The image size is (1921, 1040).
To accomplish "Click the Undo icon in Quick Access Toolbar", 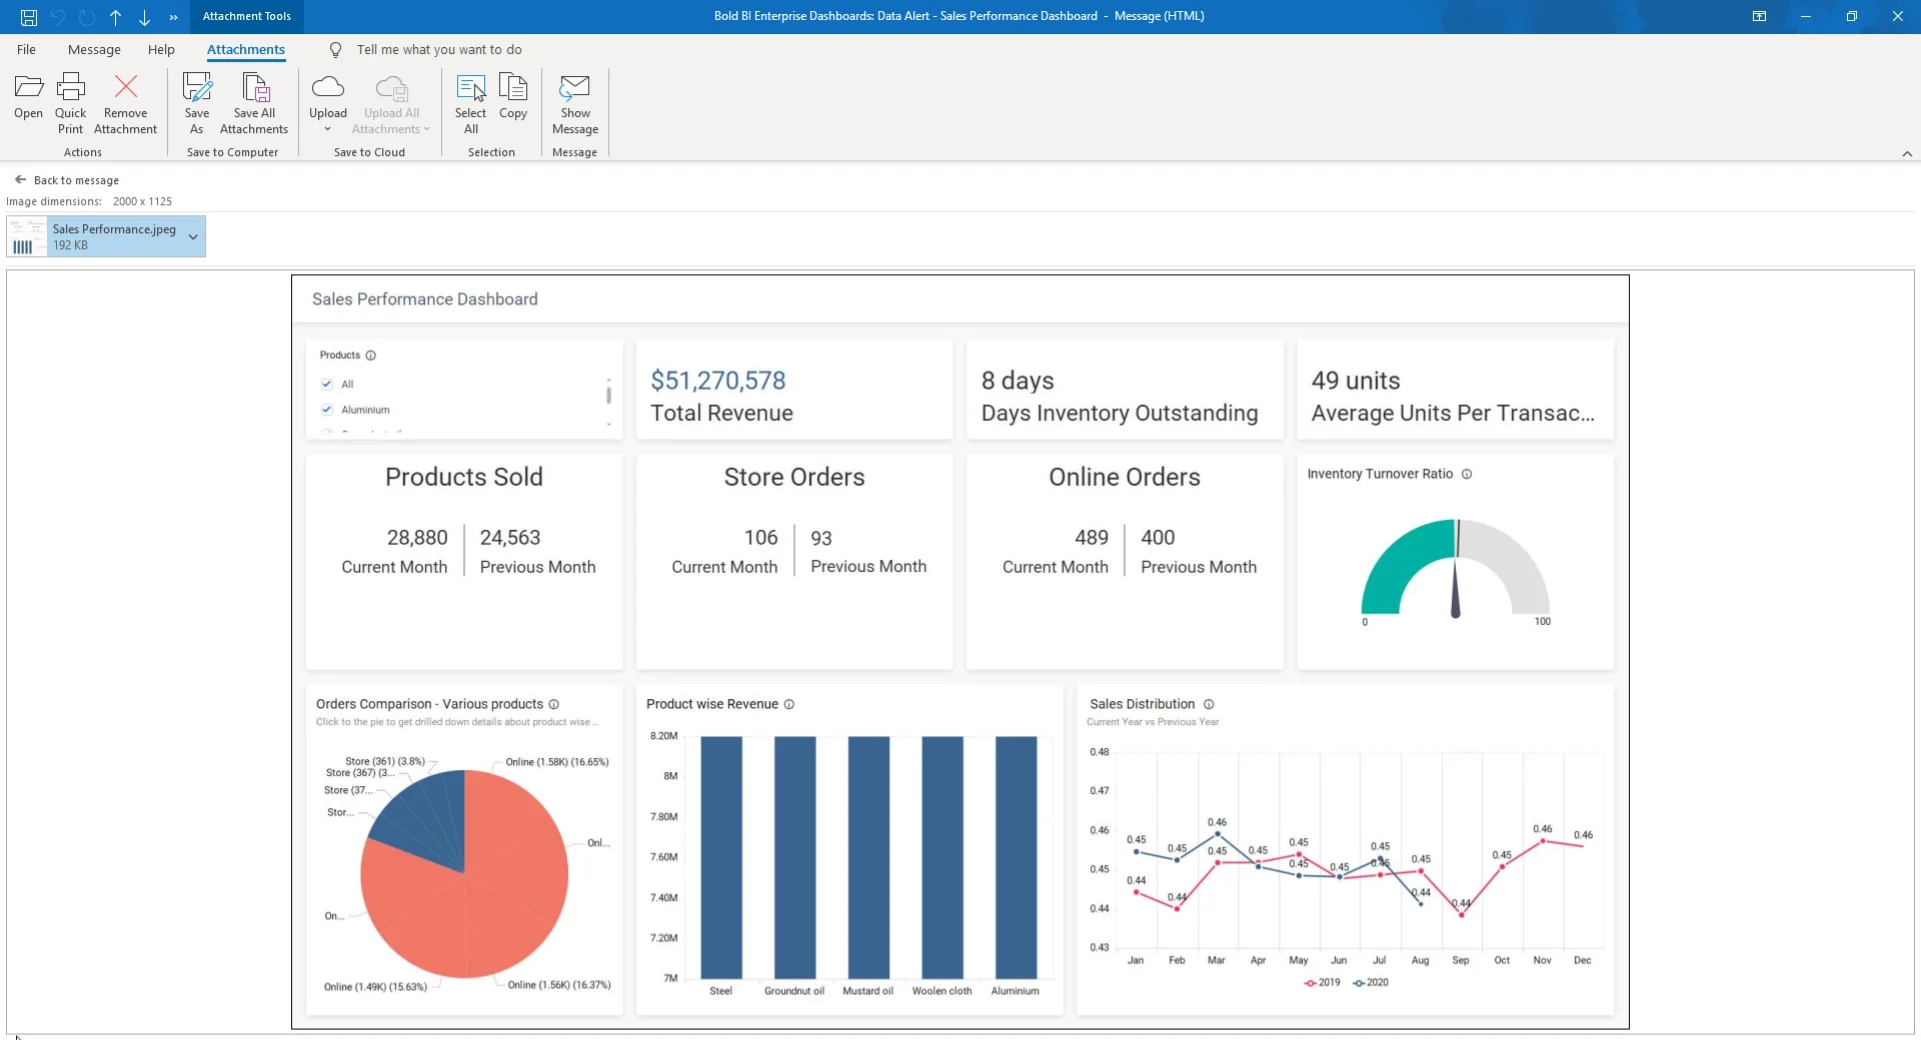I will pyautogui.click(x=58, y=17).
